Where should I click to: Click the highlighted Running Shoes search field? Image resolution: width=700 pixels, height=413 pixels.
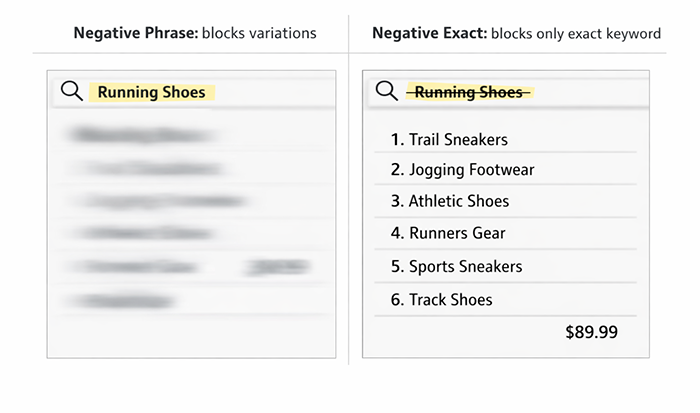click(x=152, y=92)
